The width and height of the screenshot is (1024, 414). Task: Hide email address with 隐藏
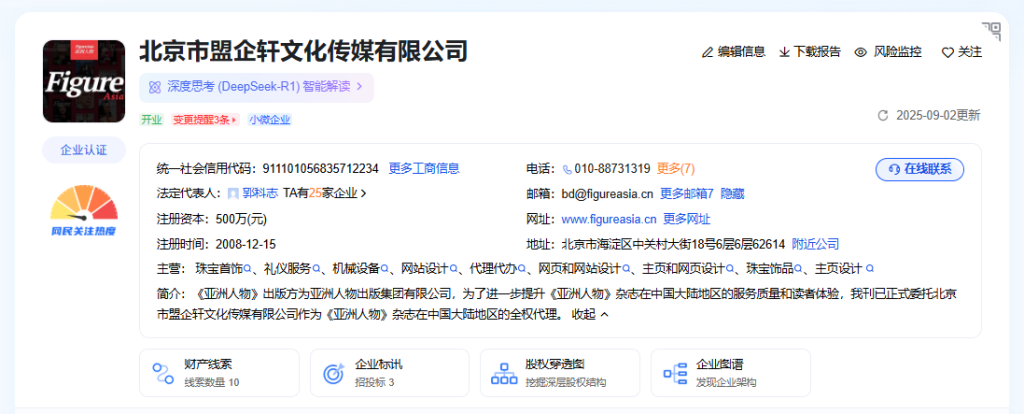(x=732, y=194)
